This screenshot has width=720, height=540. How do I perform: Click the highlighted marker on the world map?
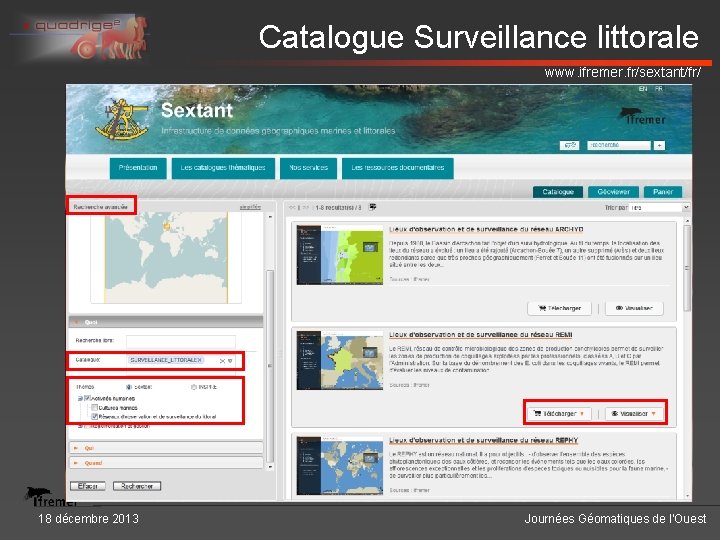click(166, 226)
